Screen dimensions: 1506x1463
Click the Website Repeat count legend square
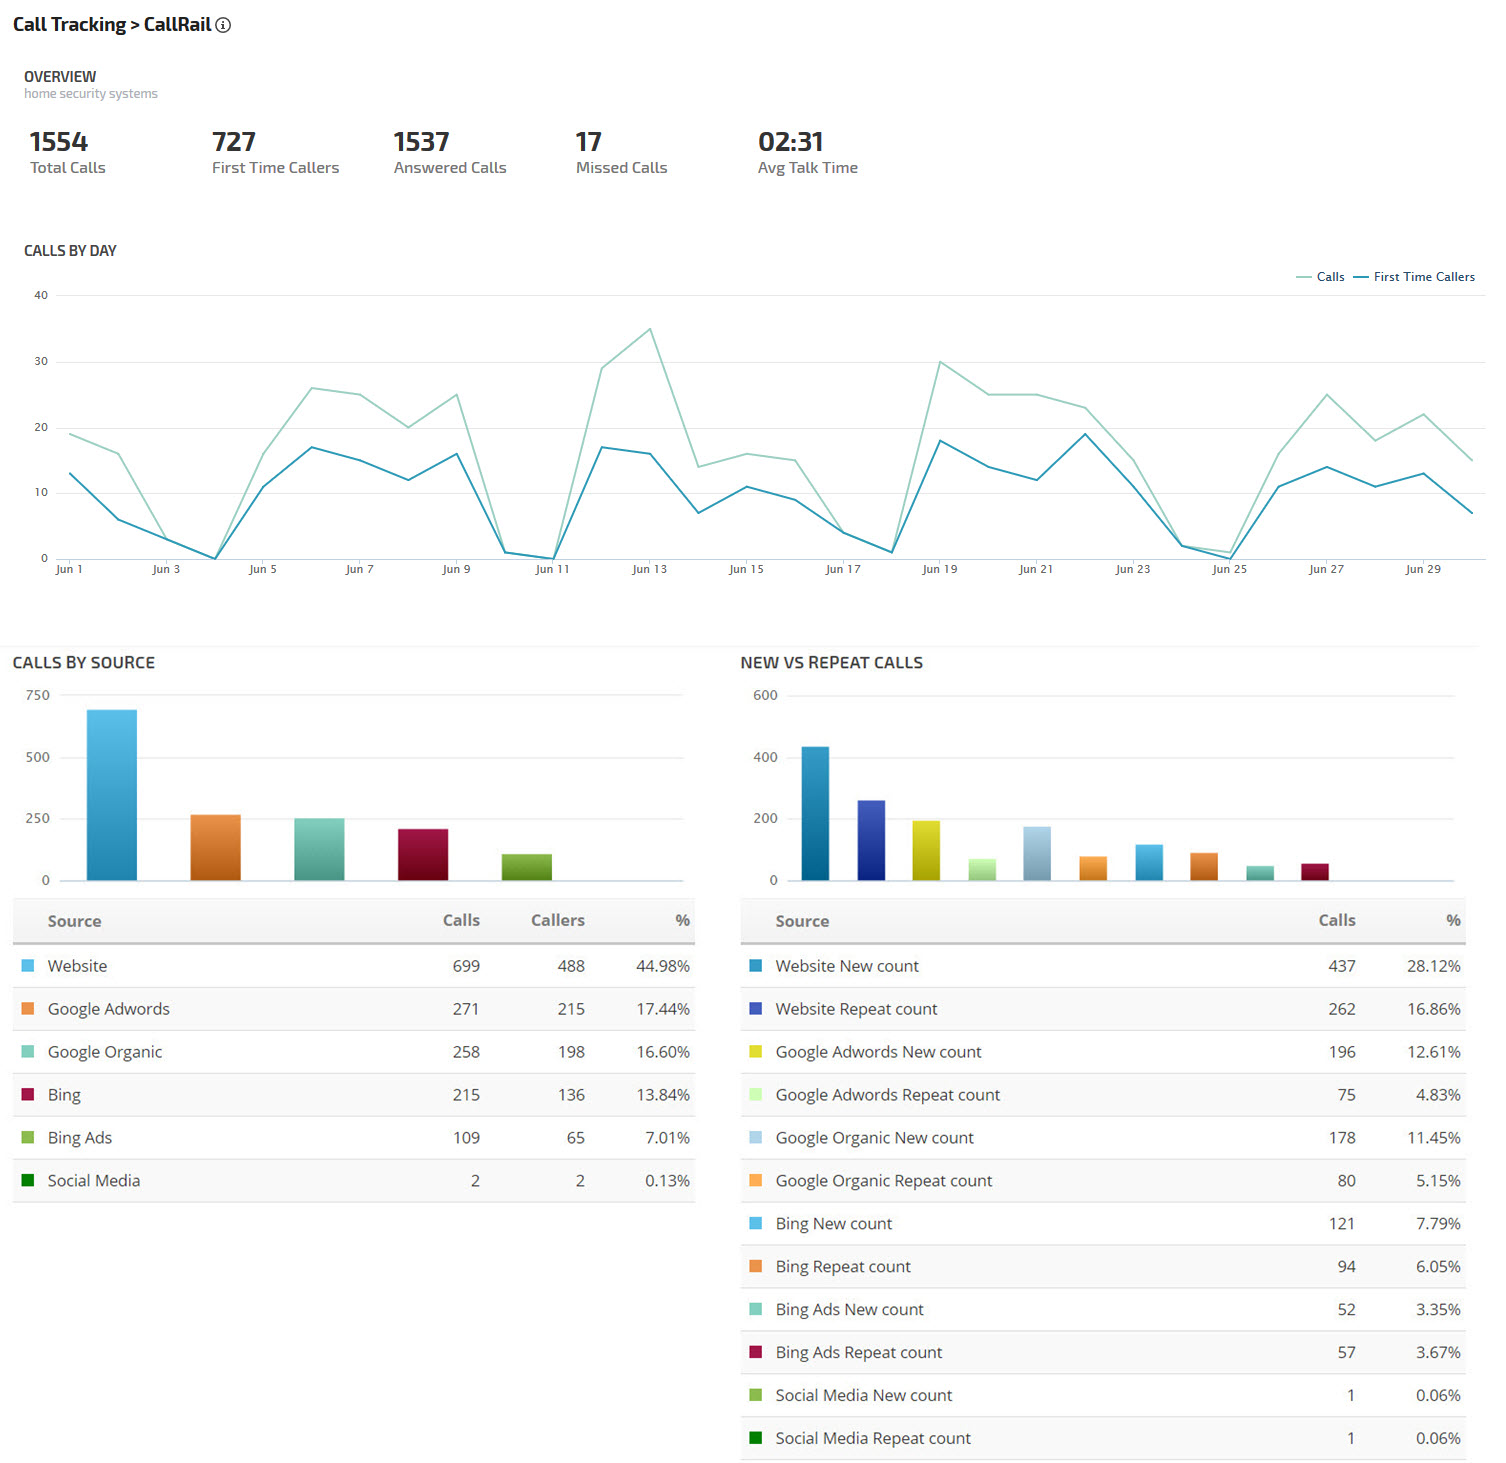coord(756,1009)
